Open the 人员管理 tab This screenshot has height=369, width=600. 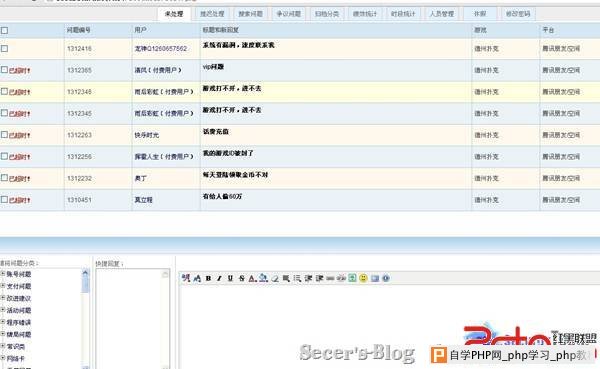[442, 14]
